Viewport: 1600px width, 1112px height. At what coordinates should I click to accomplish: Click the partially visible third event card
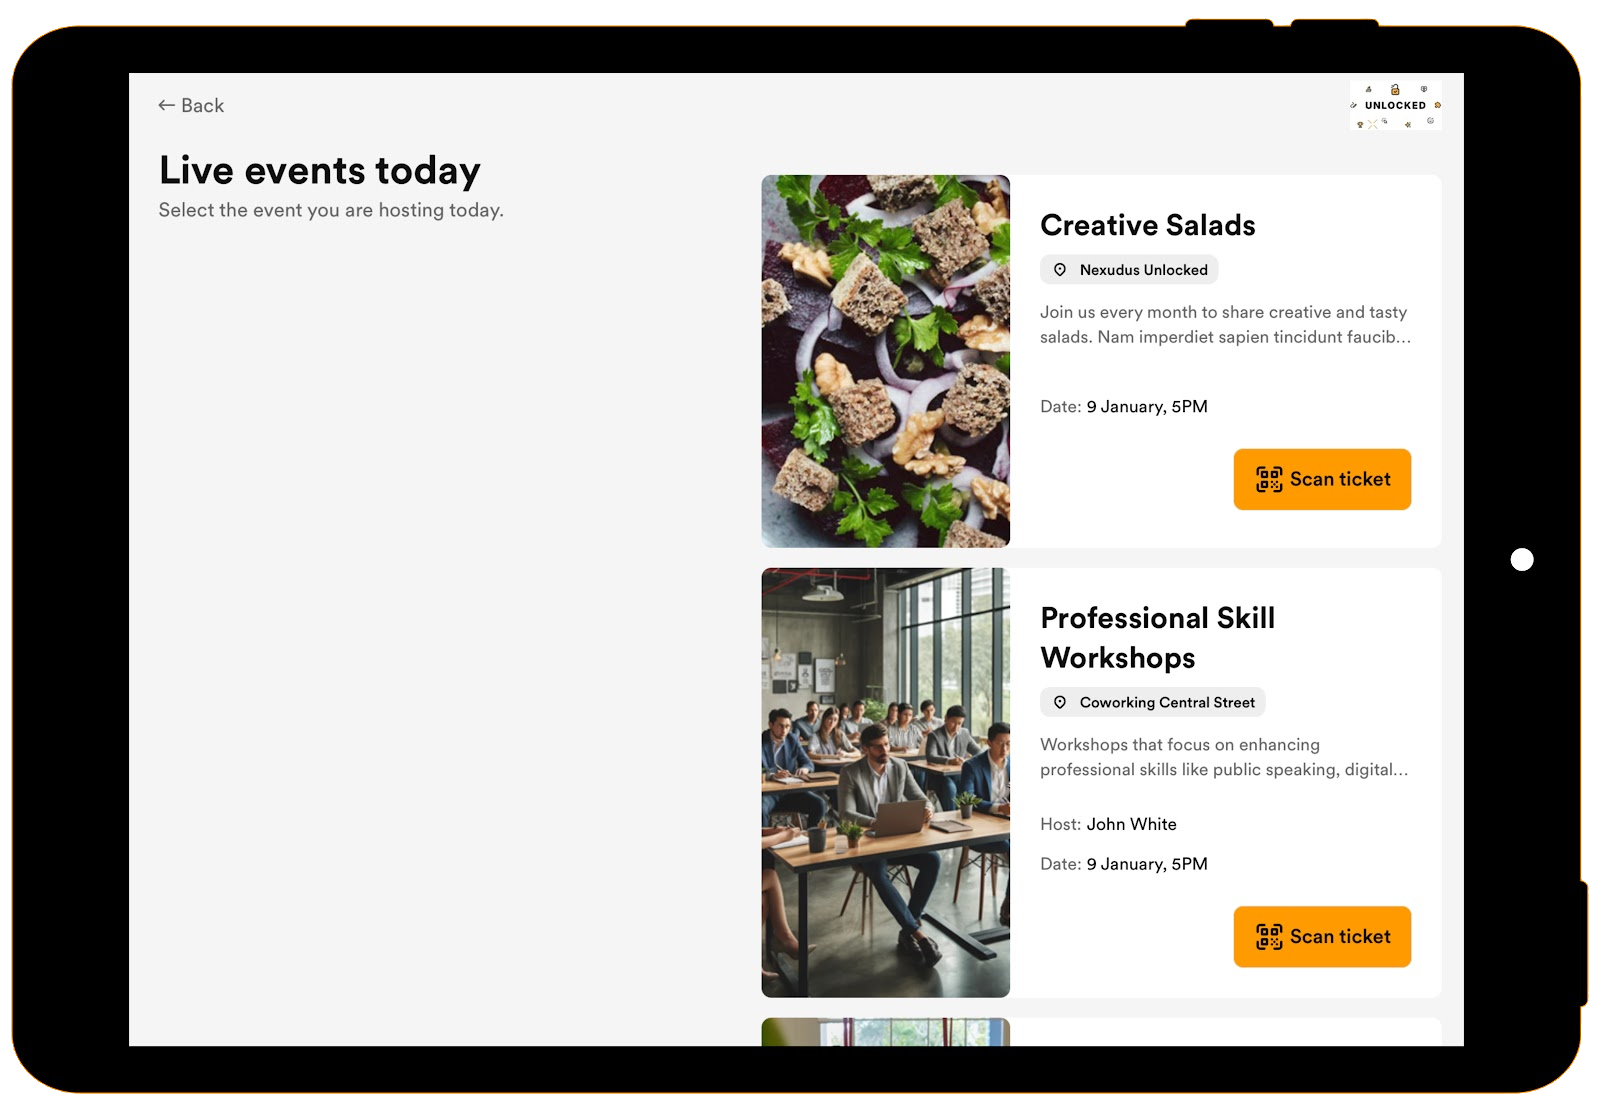(x=1100, y=1030)
